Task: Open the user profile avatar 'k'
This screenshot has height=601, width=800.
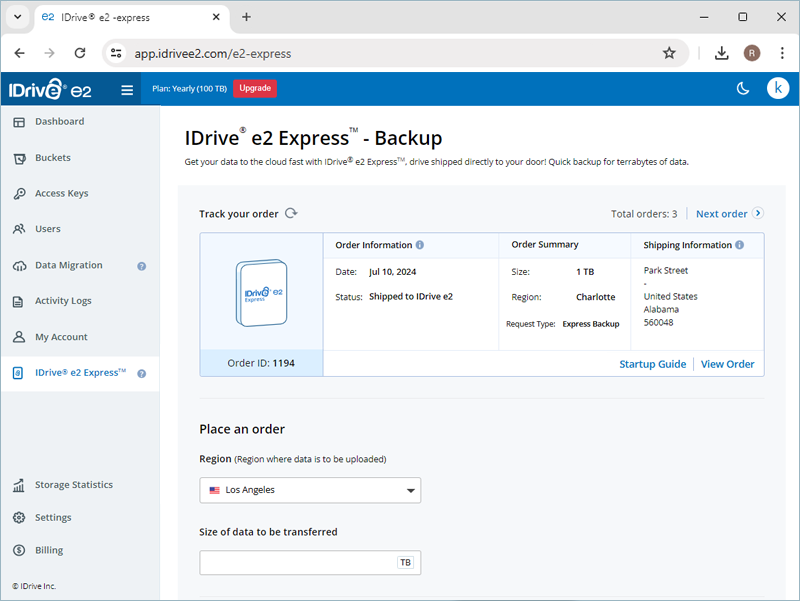Action: click(778, 88)
